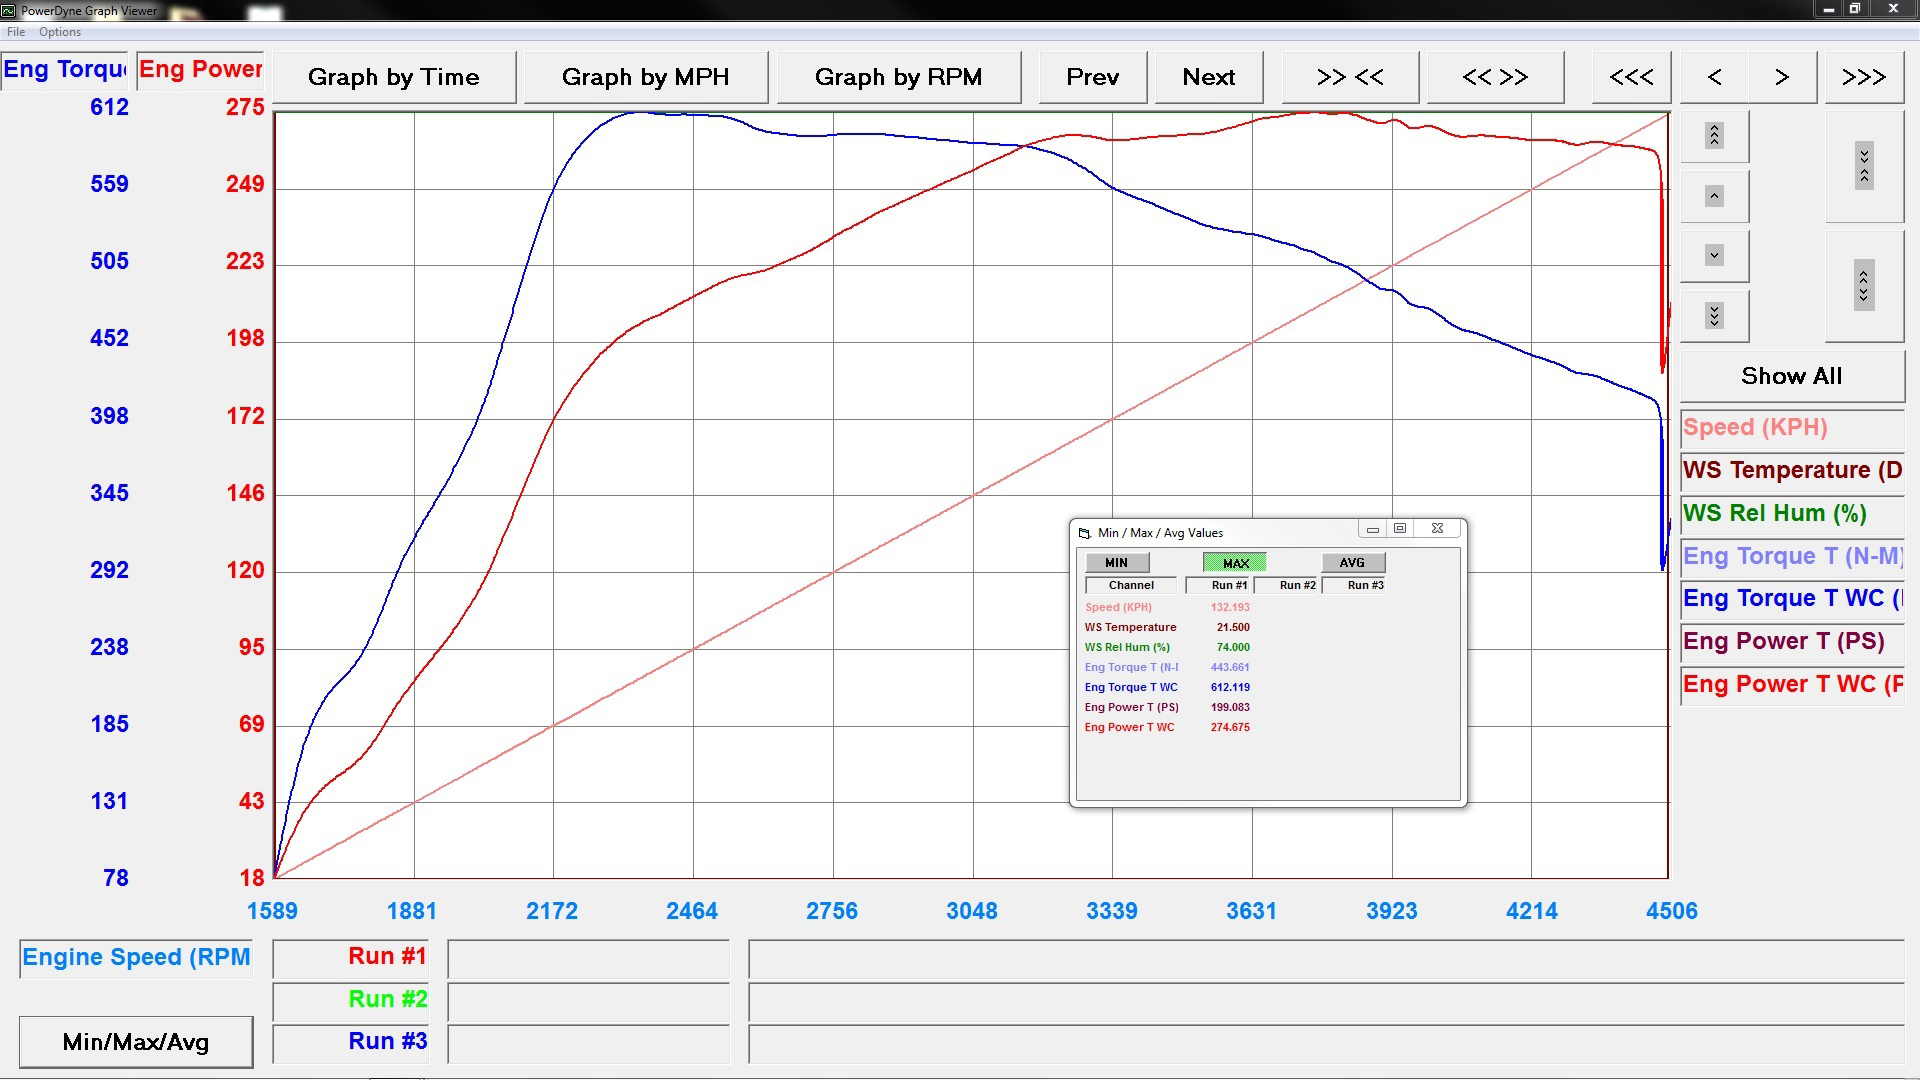Click the WS Rel Hum value 74.000
Image resolution: width=1920 pixels, height=1080 pixels.
pyautogui.click(x=1233, y=647)
